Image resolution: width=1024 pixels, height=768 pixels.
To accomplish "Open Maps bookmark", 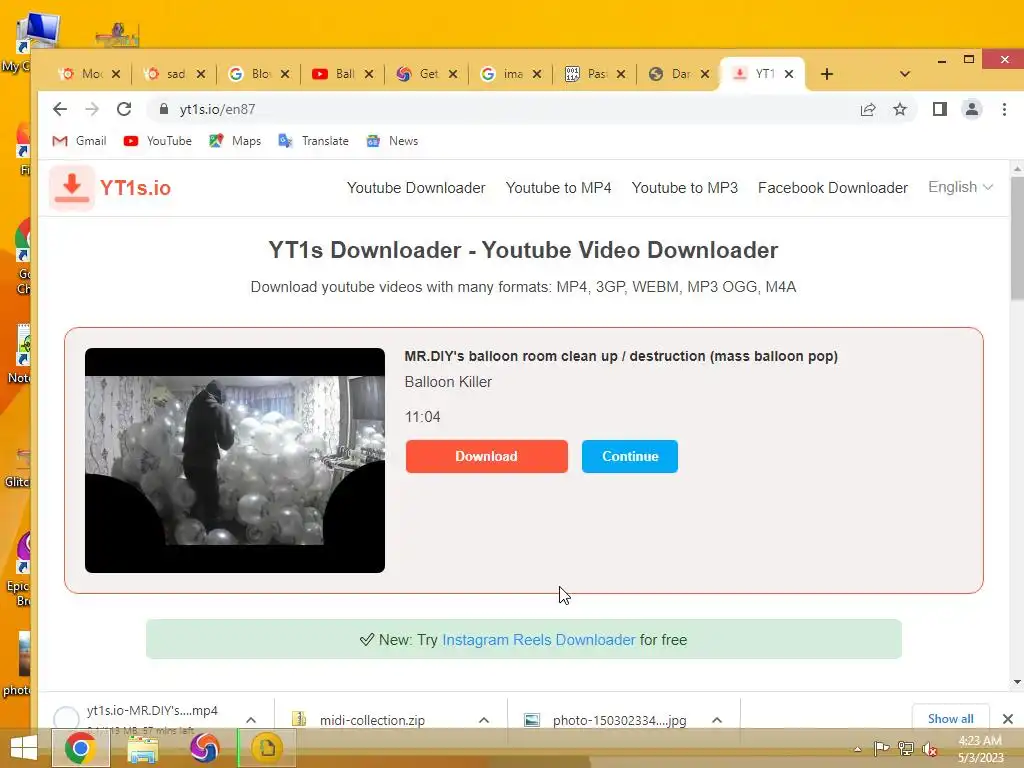I will coord(235,141).
